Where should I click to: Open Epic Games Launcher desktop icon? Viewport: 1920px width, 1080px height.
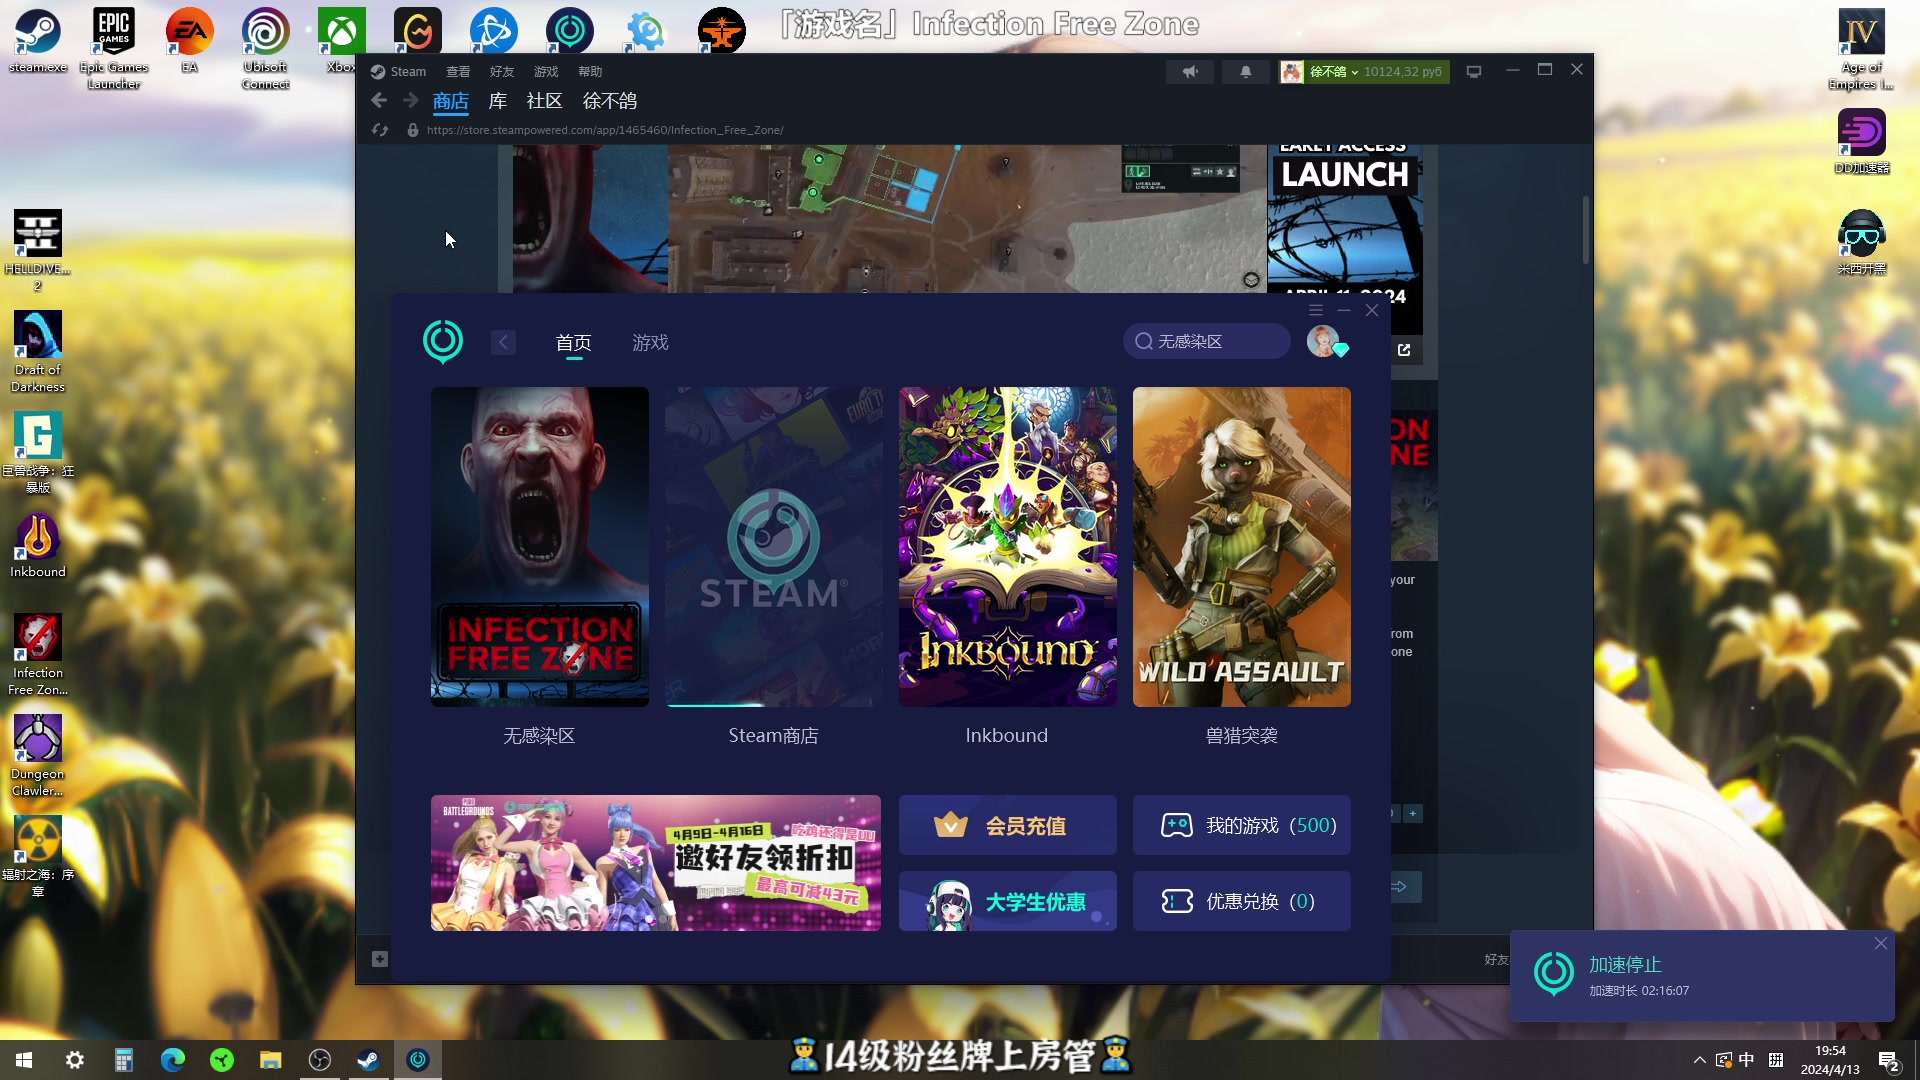114,48
